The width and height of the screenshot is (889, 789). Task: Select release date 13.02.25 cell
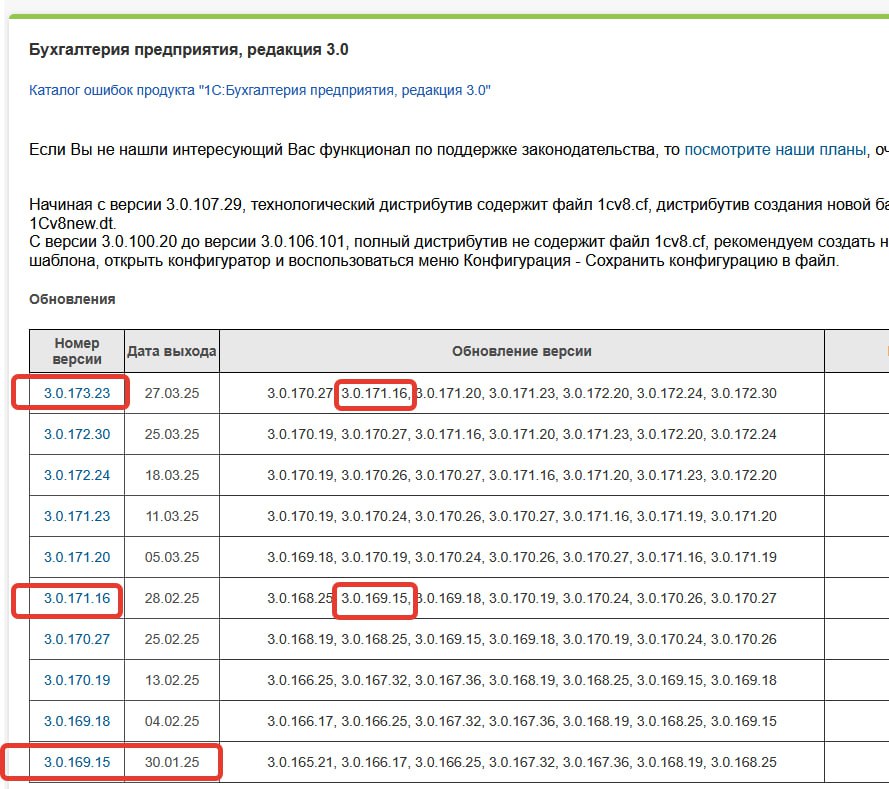[x=172, y=680]
